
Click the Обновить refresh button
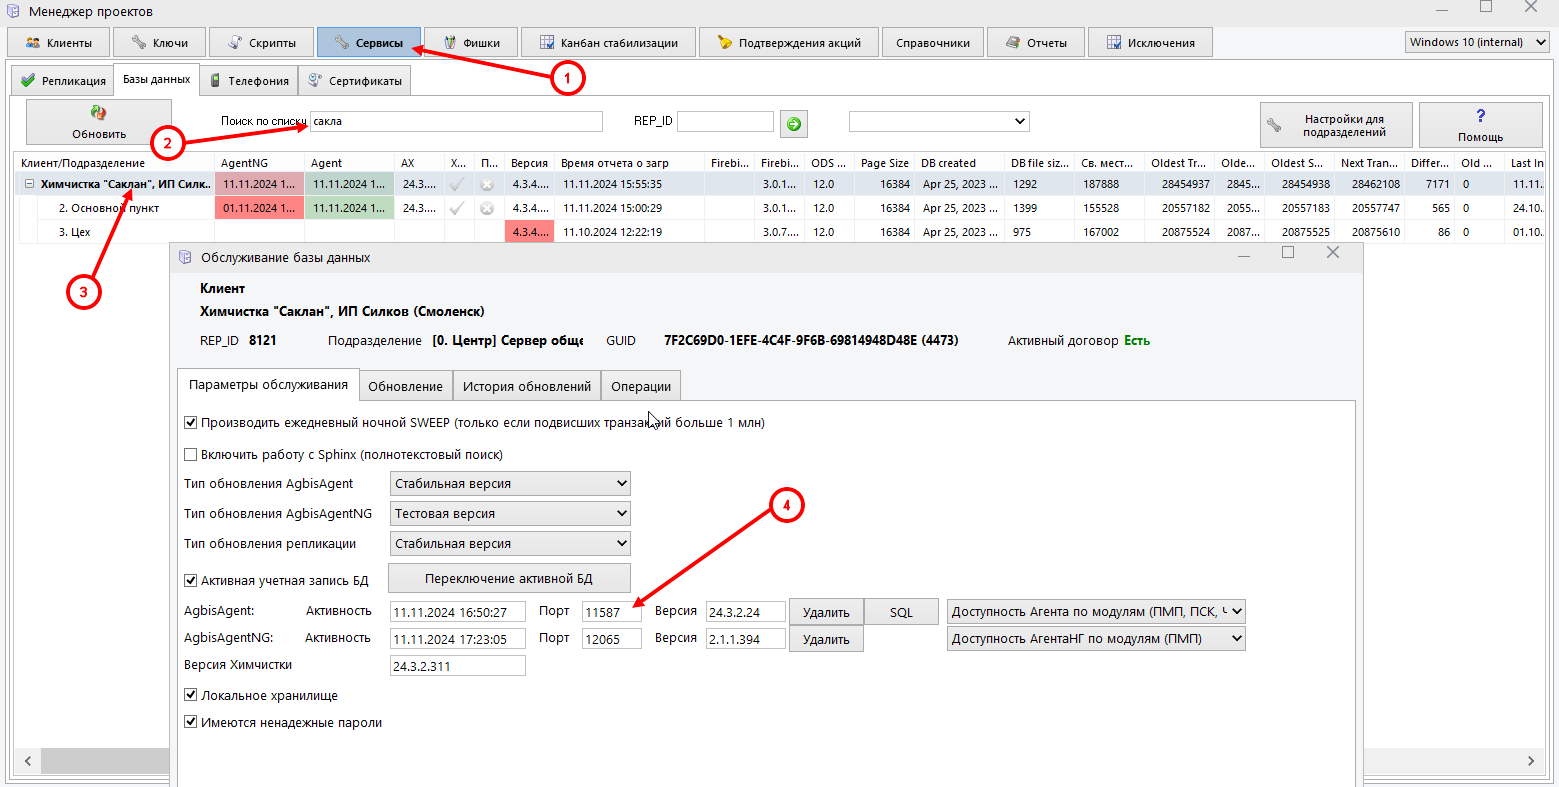pos(99,123)
